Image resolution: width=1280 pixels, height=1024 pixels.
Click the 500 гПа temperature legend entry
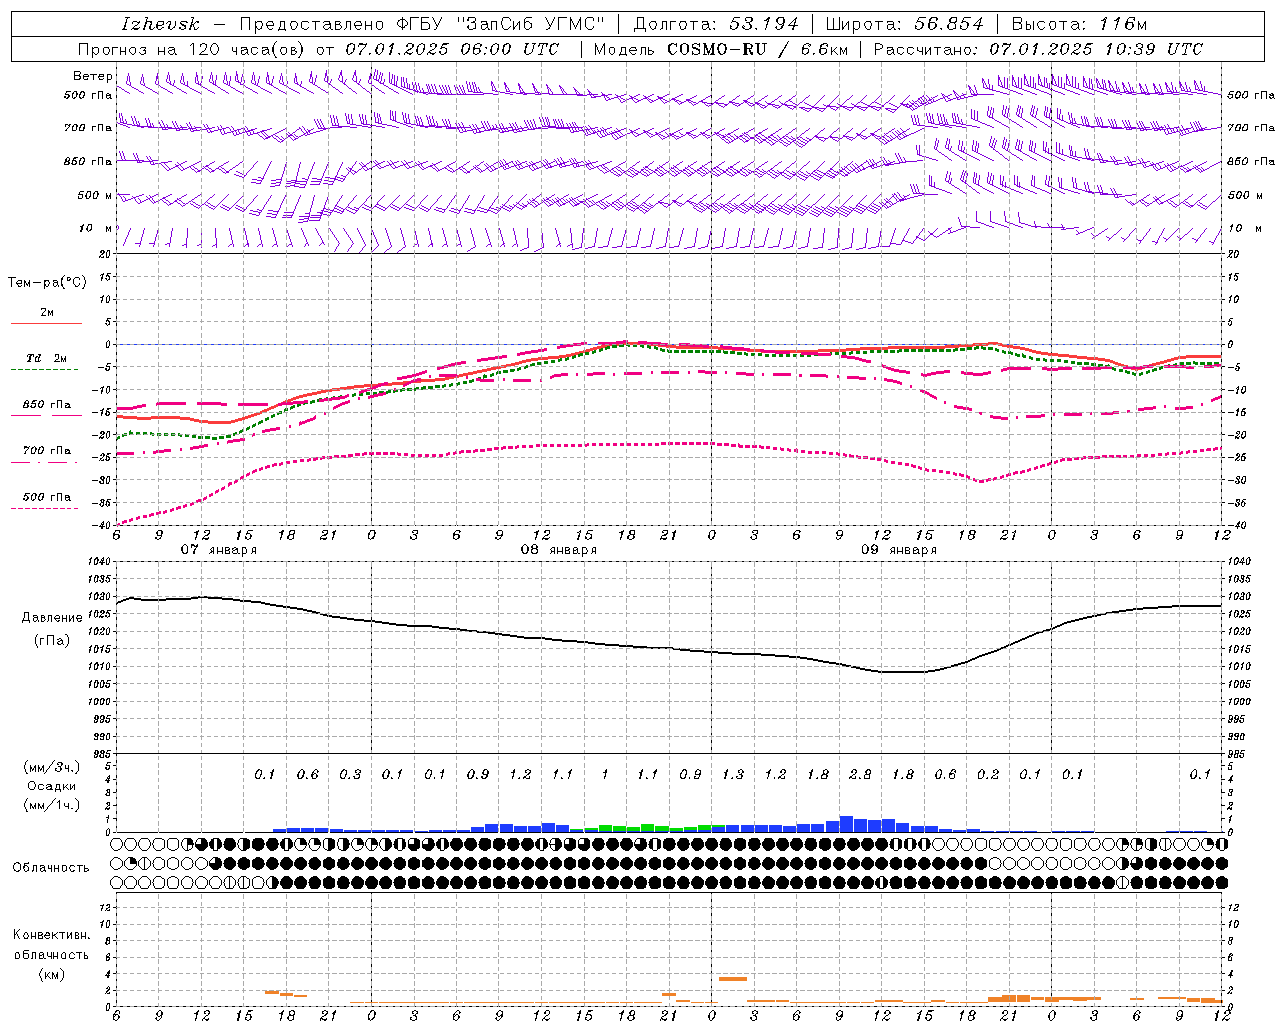click(x=47, y=497)
